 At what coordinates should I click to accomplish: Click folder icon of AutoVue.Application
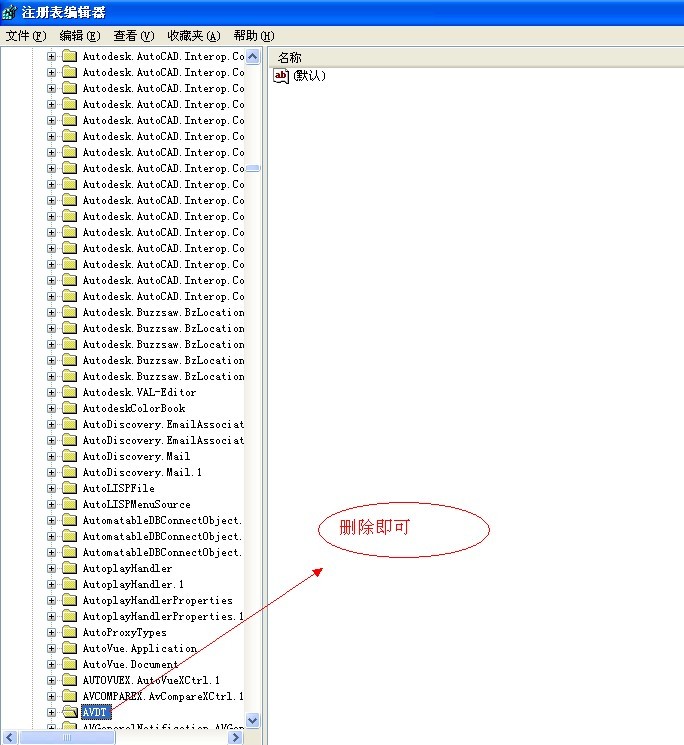[x=70, y=648]
